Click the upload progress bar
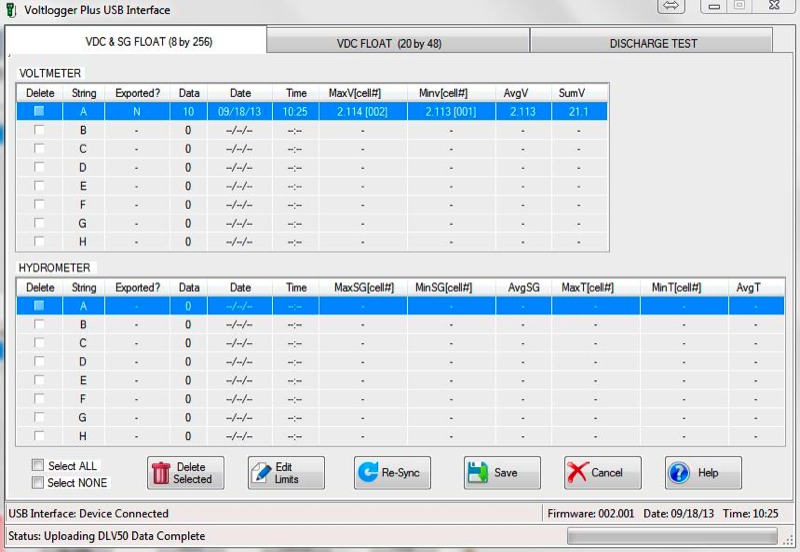This screenshot has width=800, height=552. (x=671, y=536)
